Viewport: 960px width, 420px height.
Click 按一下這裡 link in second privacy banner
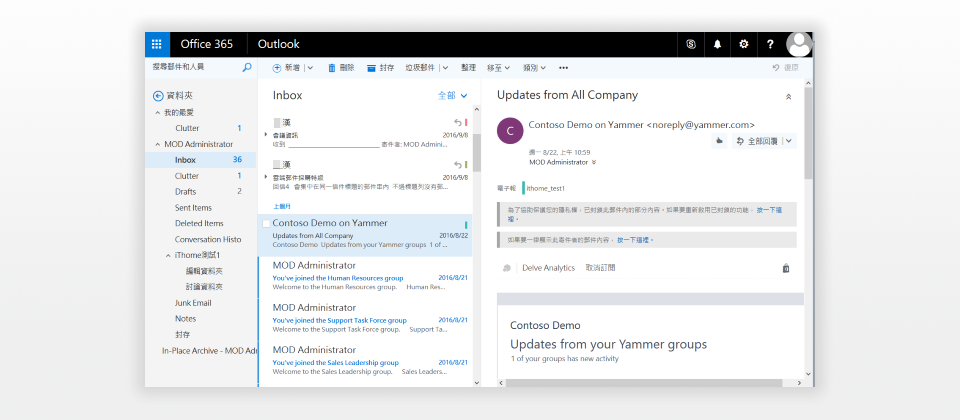pyautogui.click(x=634, y=240)
